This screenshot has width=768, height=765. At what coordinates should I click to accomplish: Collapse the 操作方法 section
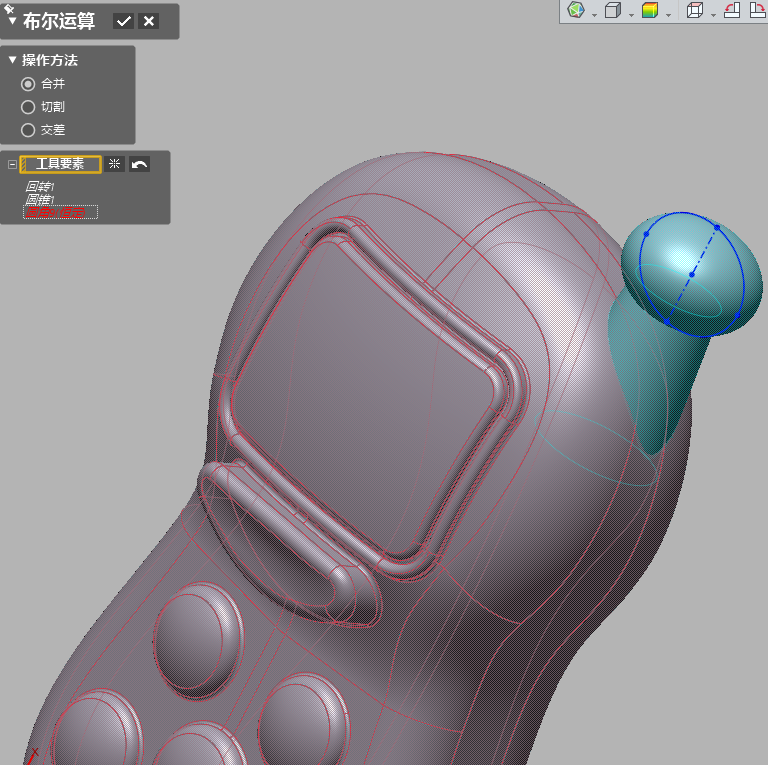coord(12,60)
